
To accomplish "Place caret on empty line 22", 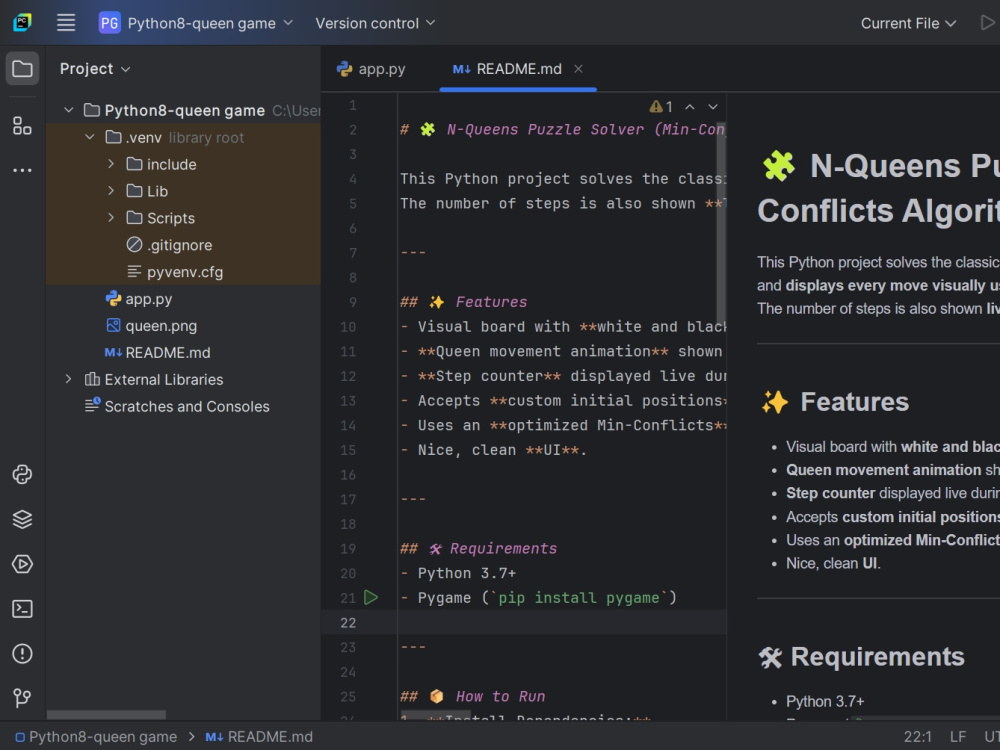I will [561, 622].
